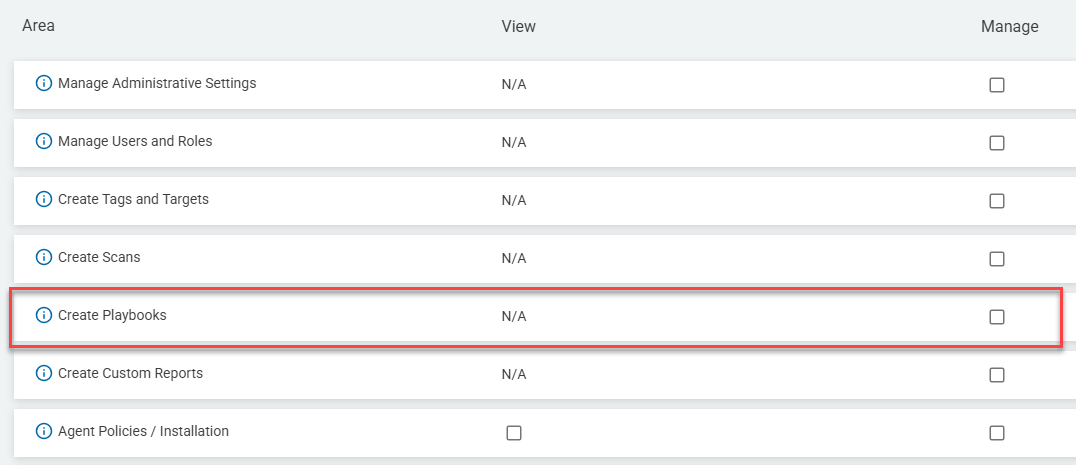Screen dimensions: 1076x465
Task: Show info for Create Custom Reports
Action: click(43, 374)
